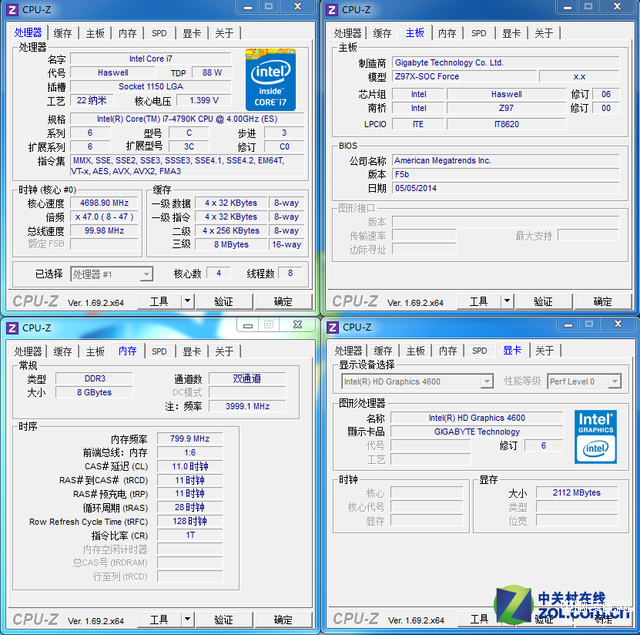640x635 pixels.
Task: Close the mainboard CPU-Z window
Action: [x=618, y=7]
